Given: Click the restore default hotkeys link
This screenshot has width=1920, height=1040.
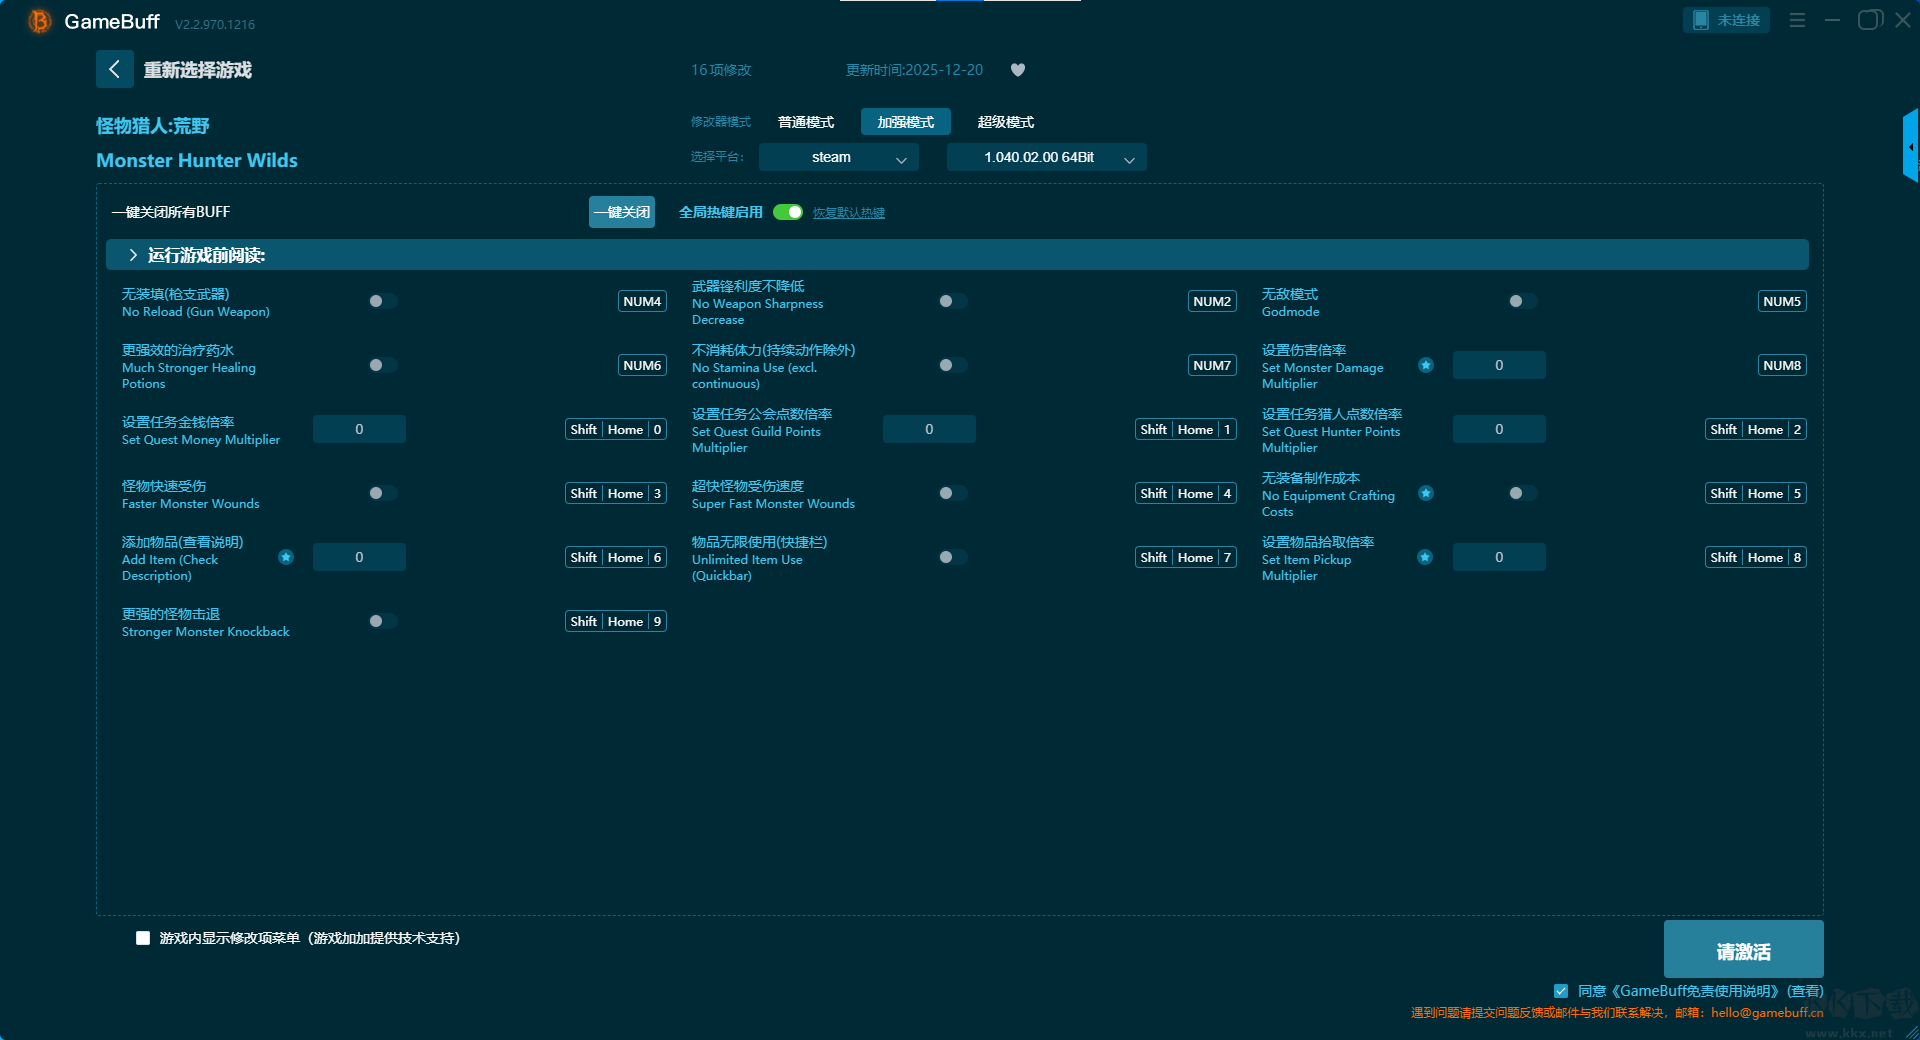Looking at the screenshot, I should tap(848, 213).
